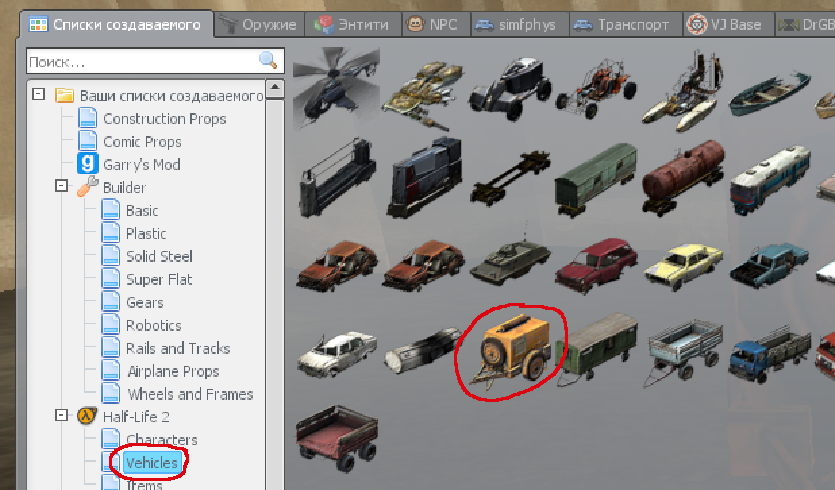This screenshot has height=490, width=835.
Task: Spawn the green caravan trailer
Action: click(596, 349)
